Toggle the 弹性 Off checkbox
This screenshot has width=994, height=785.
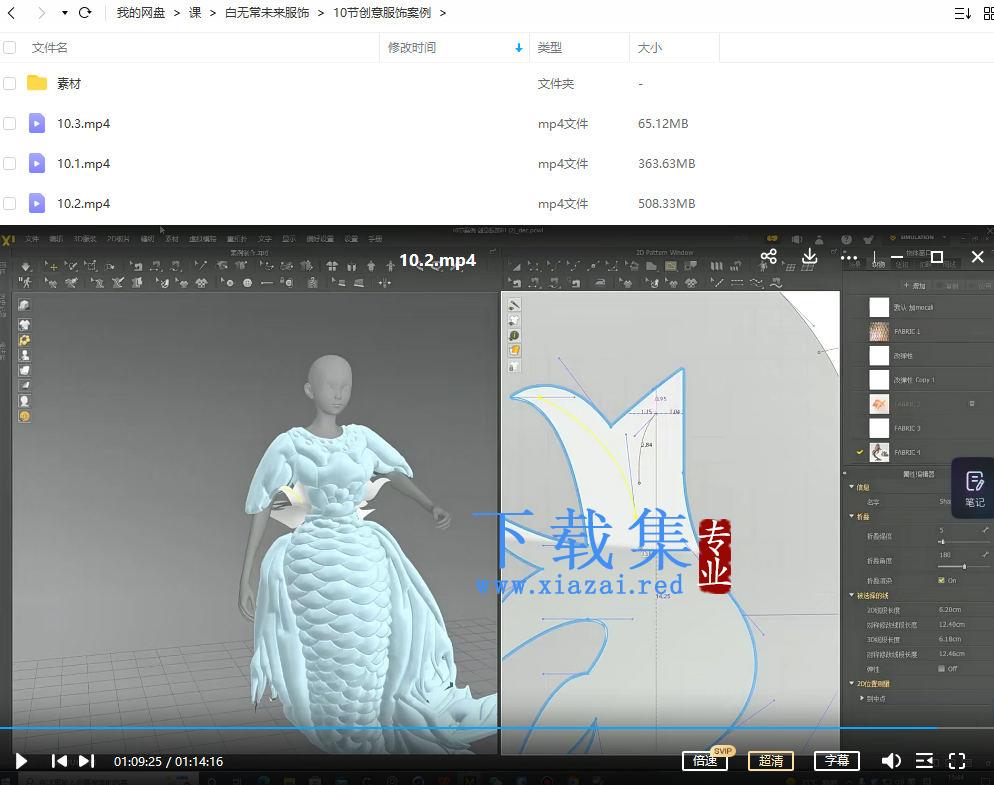coord(941,668)
